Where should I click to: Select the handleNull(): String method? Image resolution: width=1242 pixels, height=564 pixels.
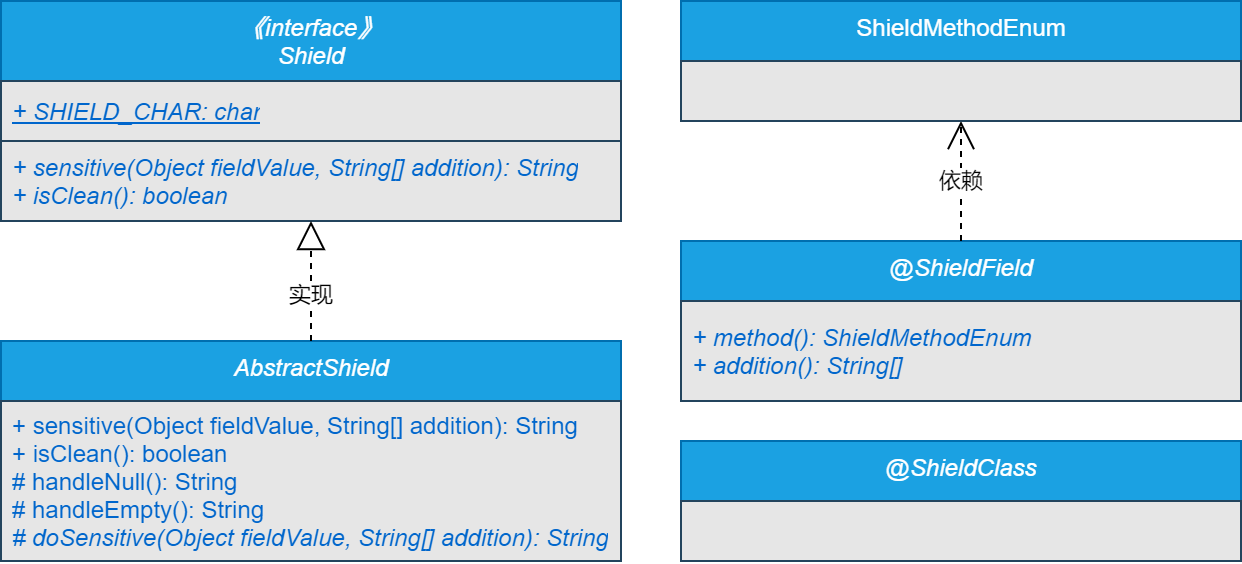pos(124,482)
